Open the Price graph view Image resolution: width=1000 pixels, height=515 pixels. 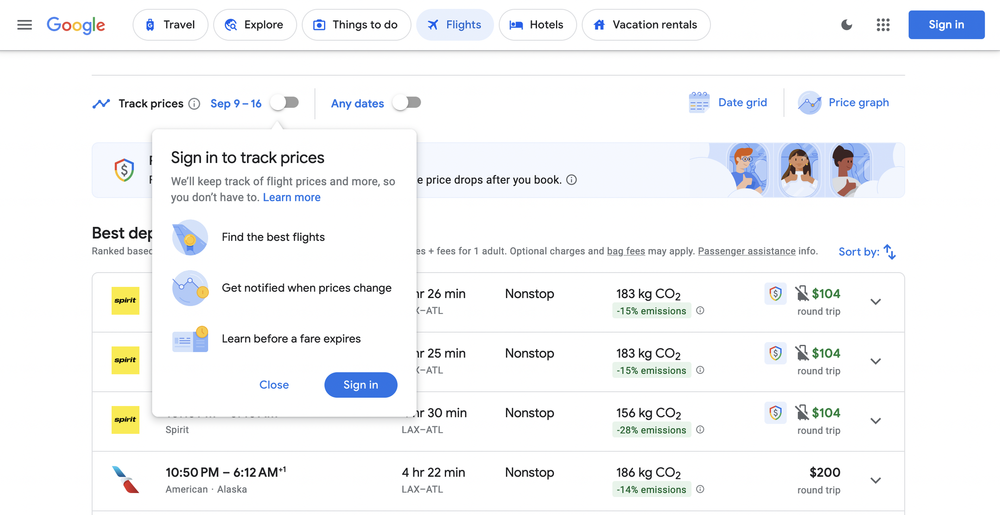pos(843,103)
